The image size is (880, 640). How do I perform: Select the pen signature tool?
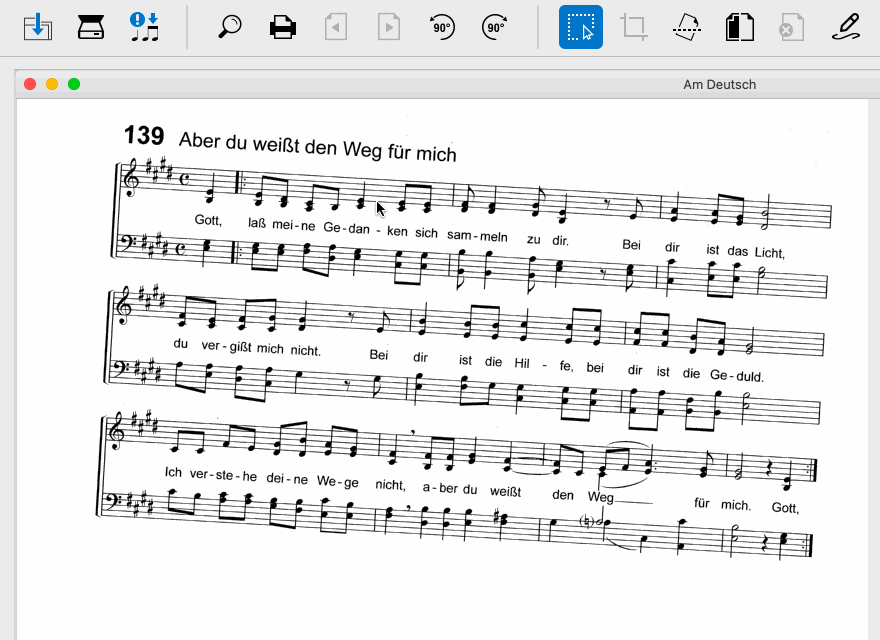846,27
